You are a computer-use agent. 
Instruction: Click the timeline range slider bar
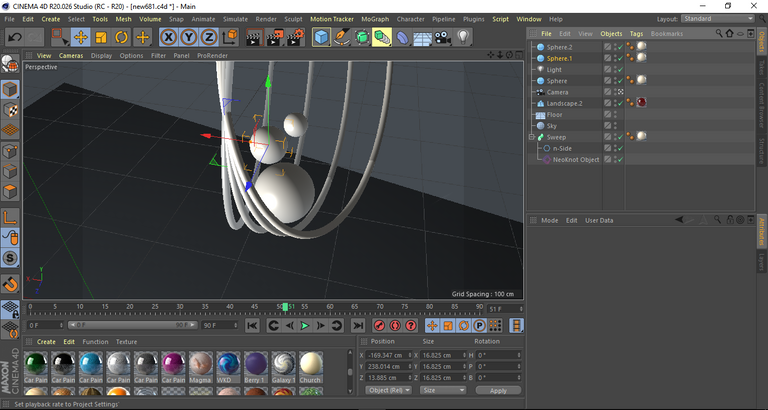[132, 325]
